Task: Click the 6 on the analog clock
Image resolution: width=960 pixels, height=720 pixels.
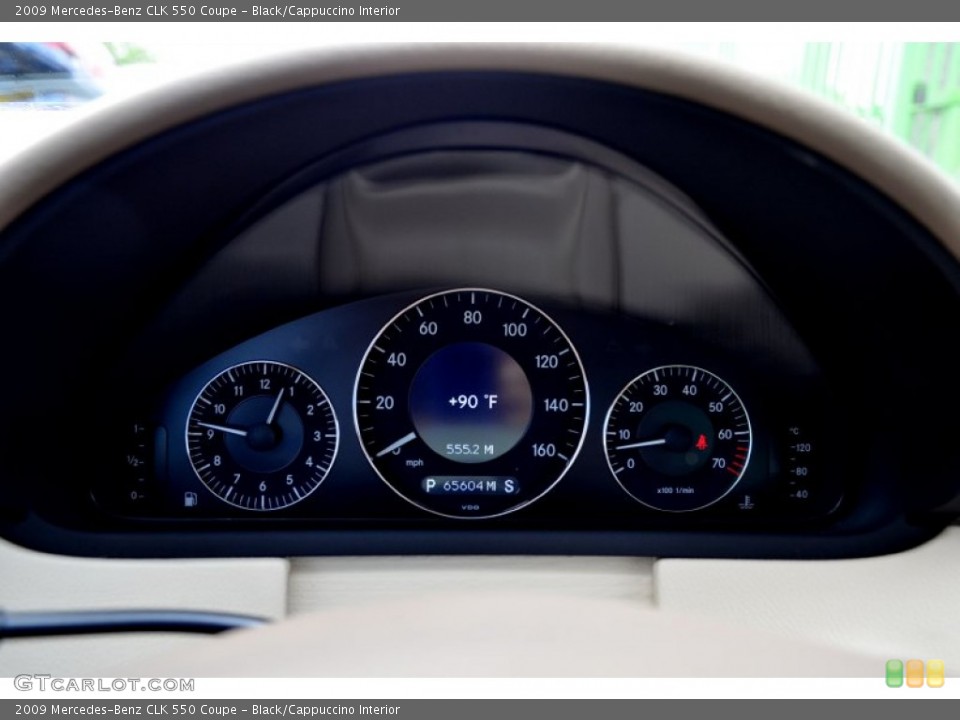Action: 262,486
